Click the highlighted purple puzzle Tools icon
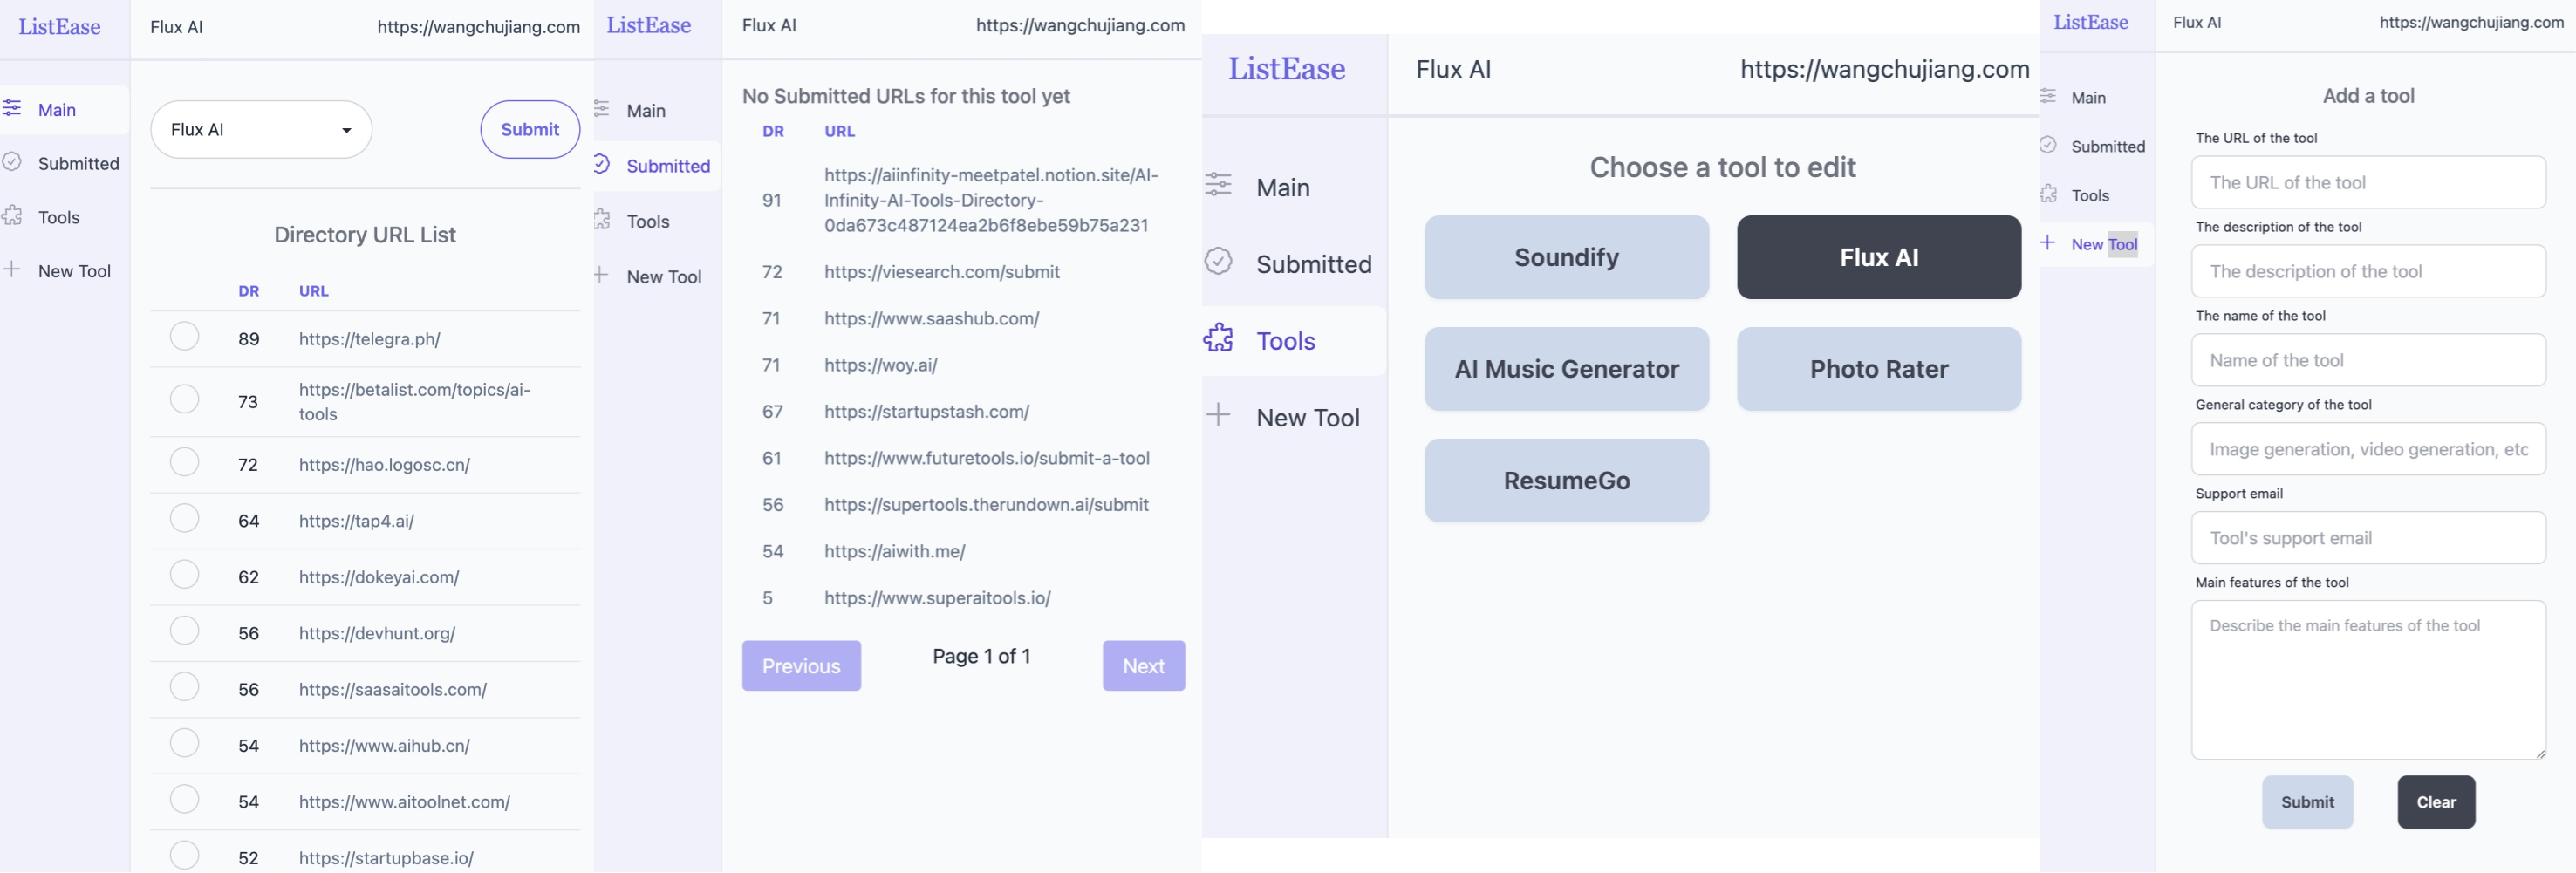 coord(1218,339)
